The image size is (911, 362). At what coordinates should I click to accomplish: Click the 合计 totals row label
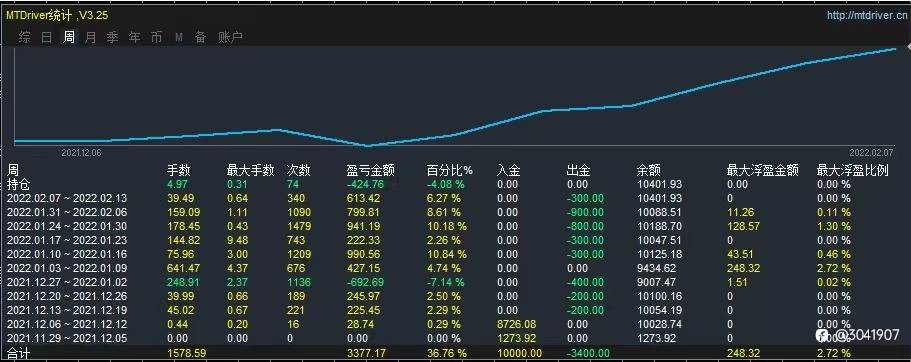point(18,353)
